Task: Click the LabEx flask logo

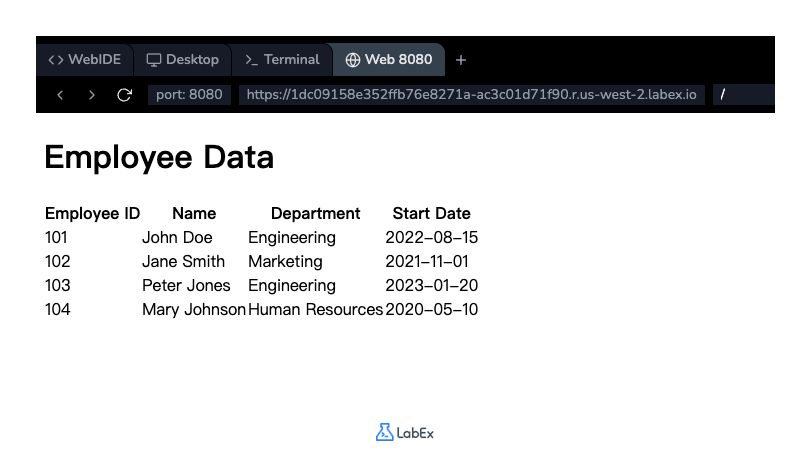Action: point(385,433)
